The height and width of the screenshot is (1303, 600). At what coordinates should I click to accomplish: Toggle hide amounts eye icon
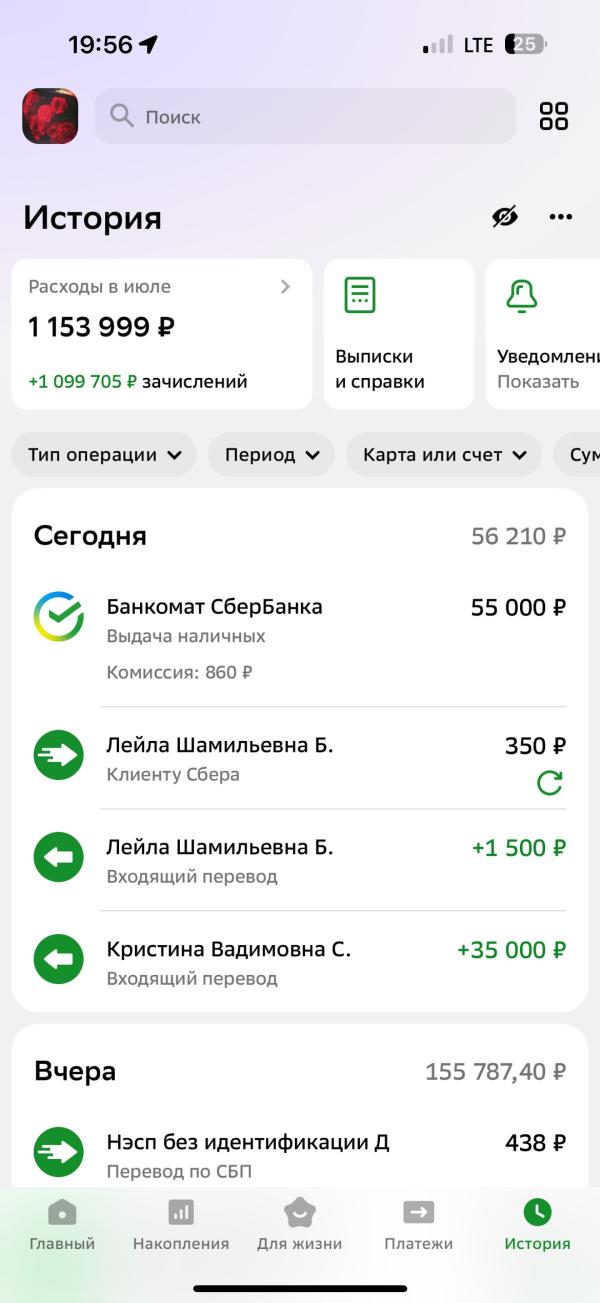click(505, 217)
